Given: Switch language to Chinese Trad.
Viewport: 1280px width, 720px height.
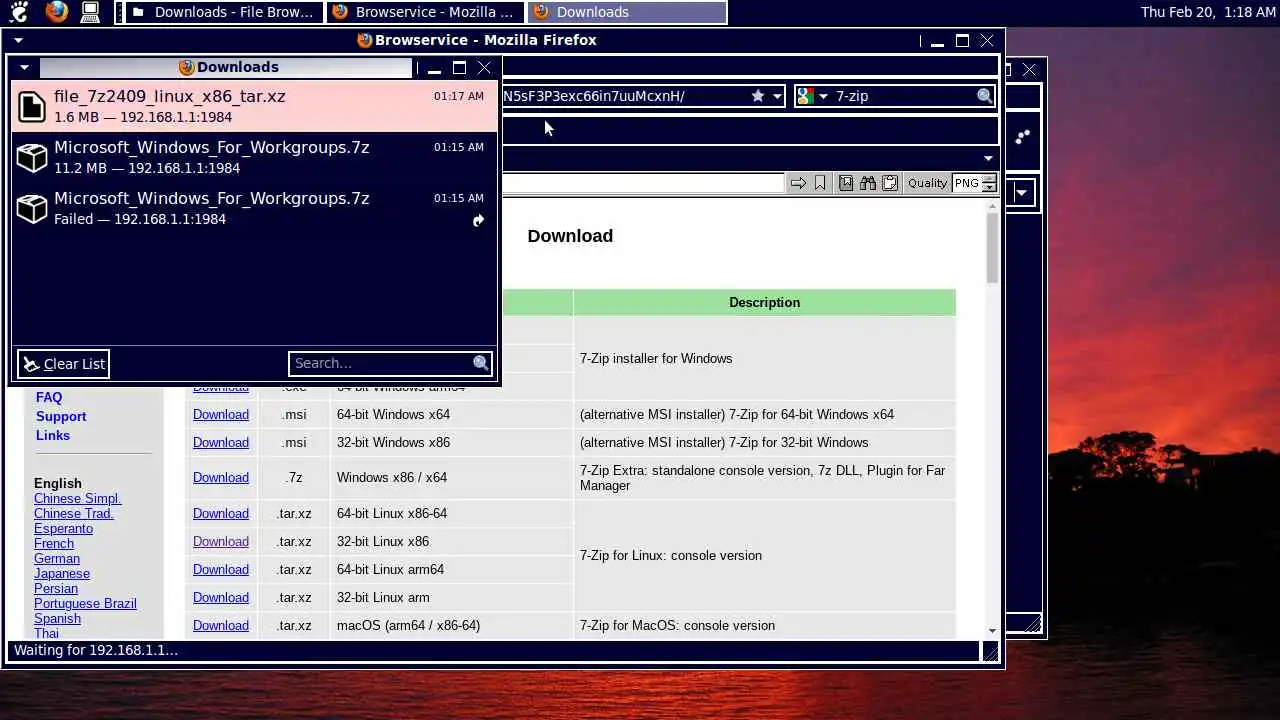Looking at the screenshot, I should [74, 513].
